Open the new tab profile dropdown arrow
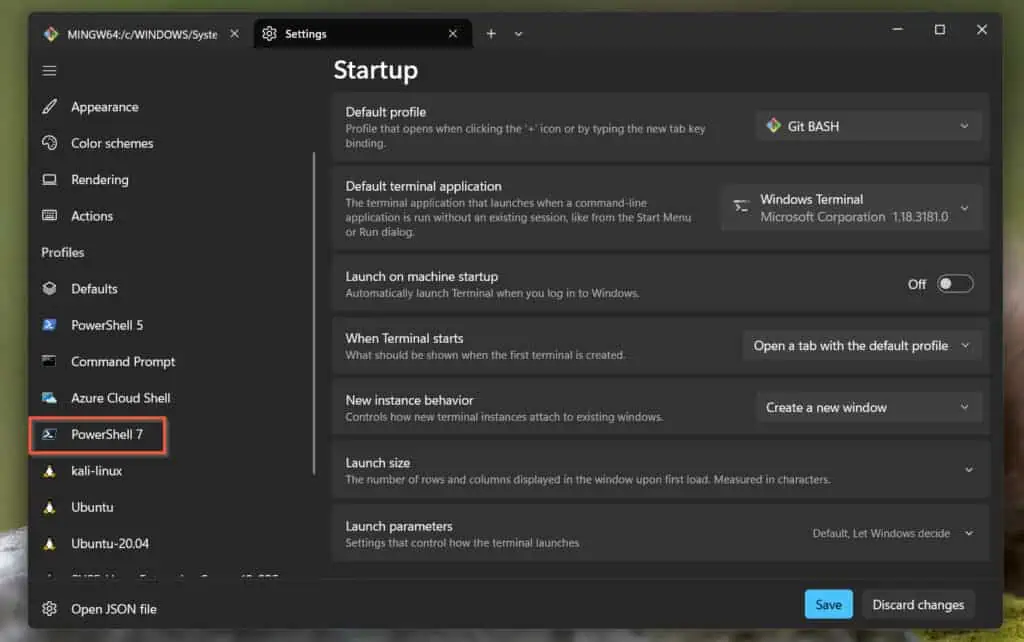 (519, 34)
